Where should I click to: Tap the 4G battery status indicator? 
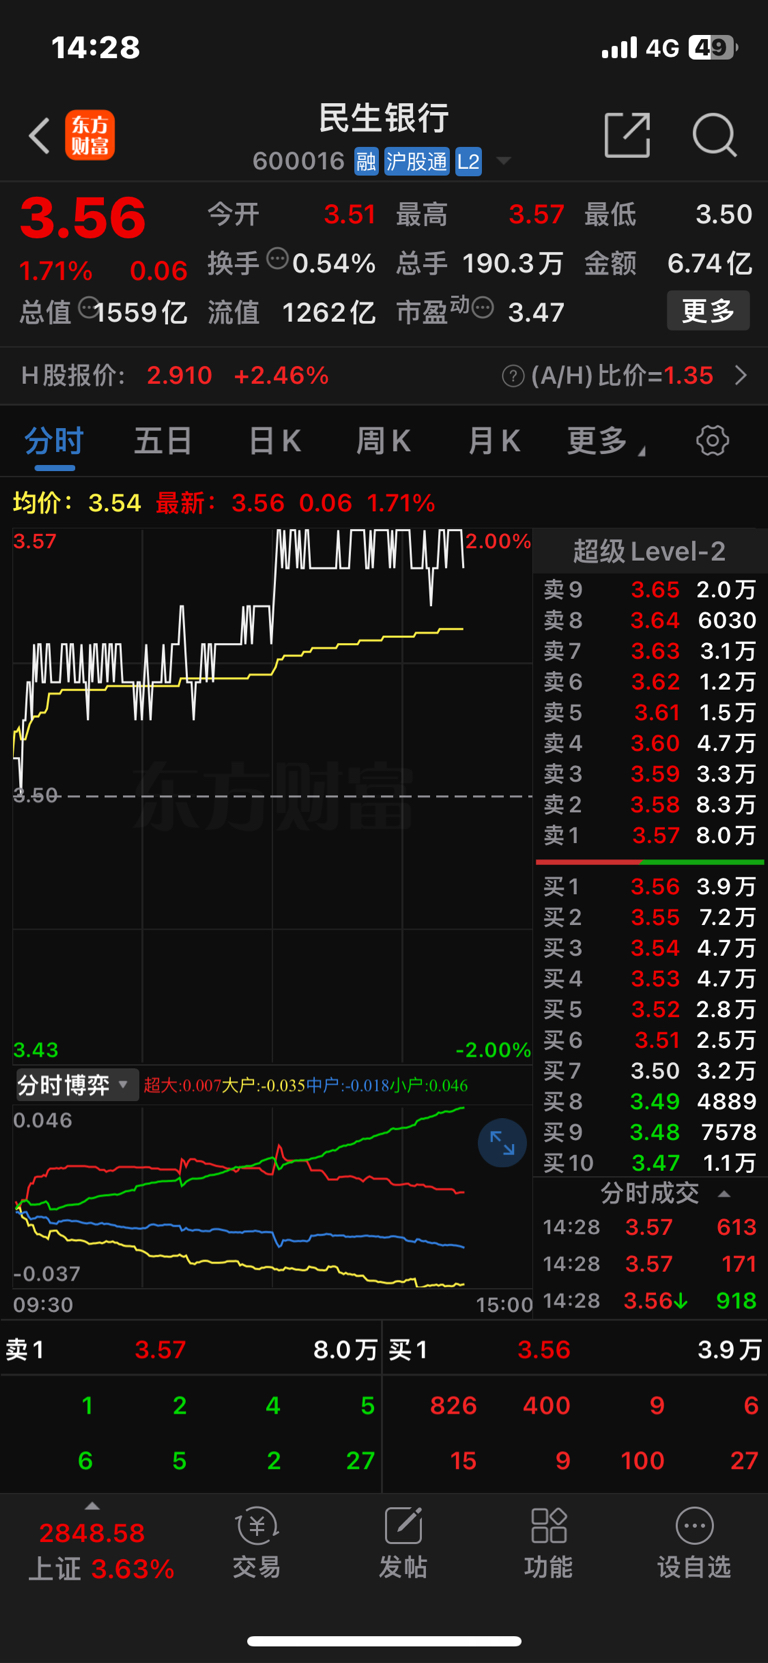pyautogui.click(x=713, y=47)
